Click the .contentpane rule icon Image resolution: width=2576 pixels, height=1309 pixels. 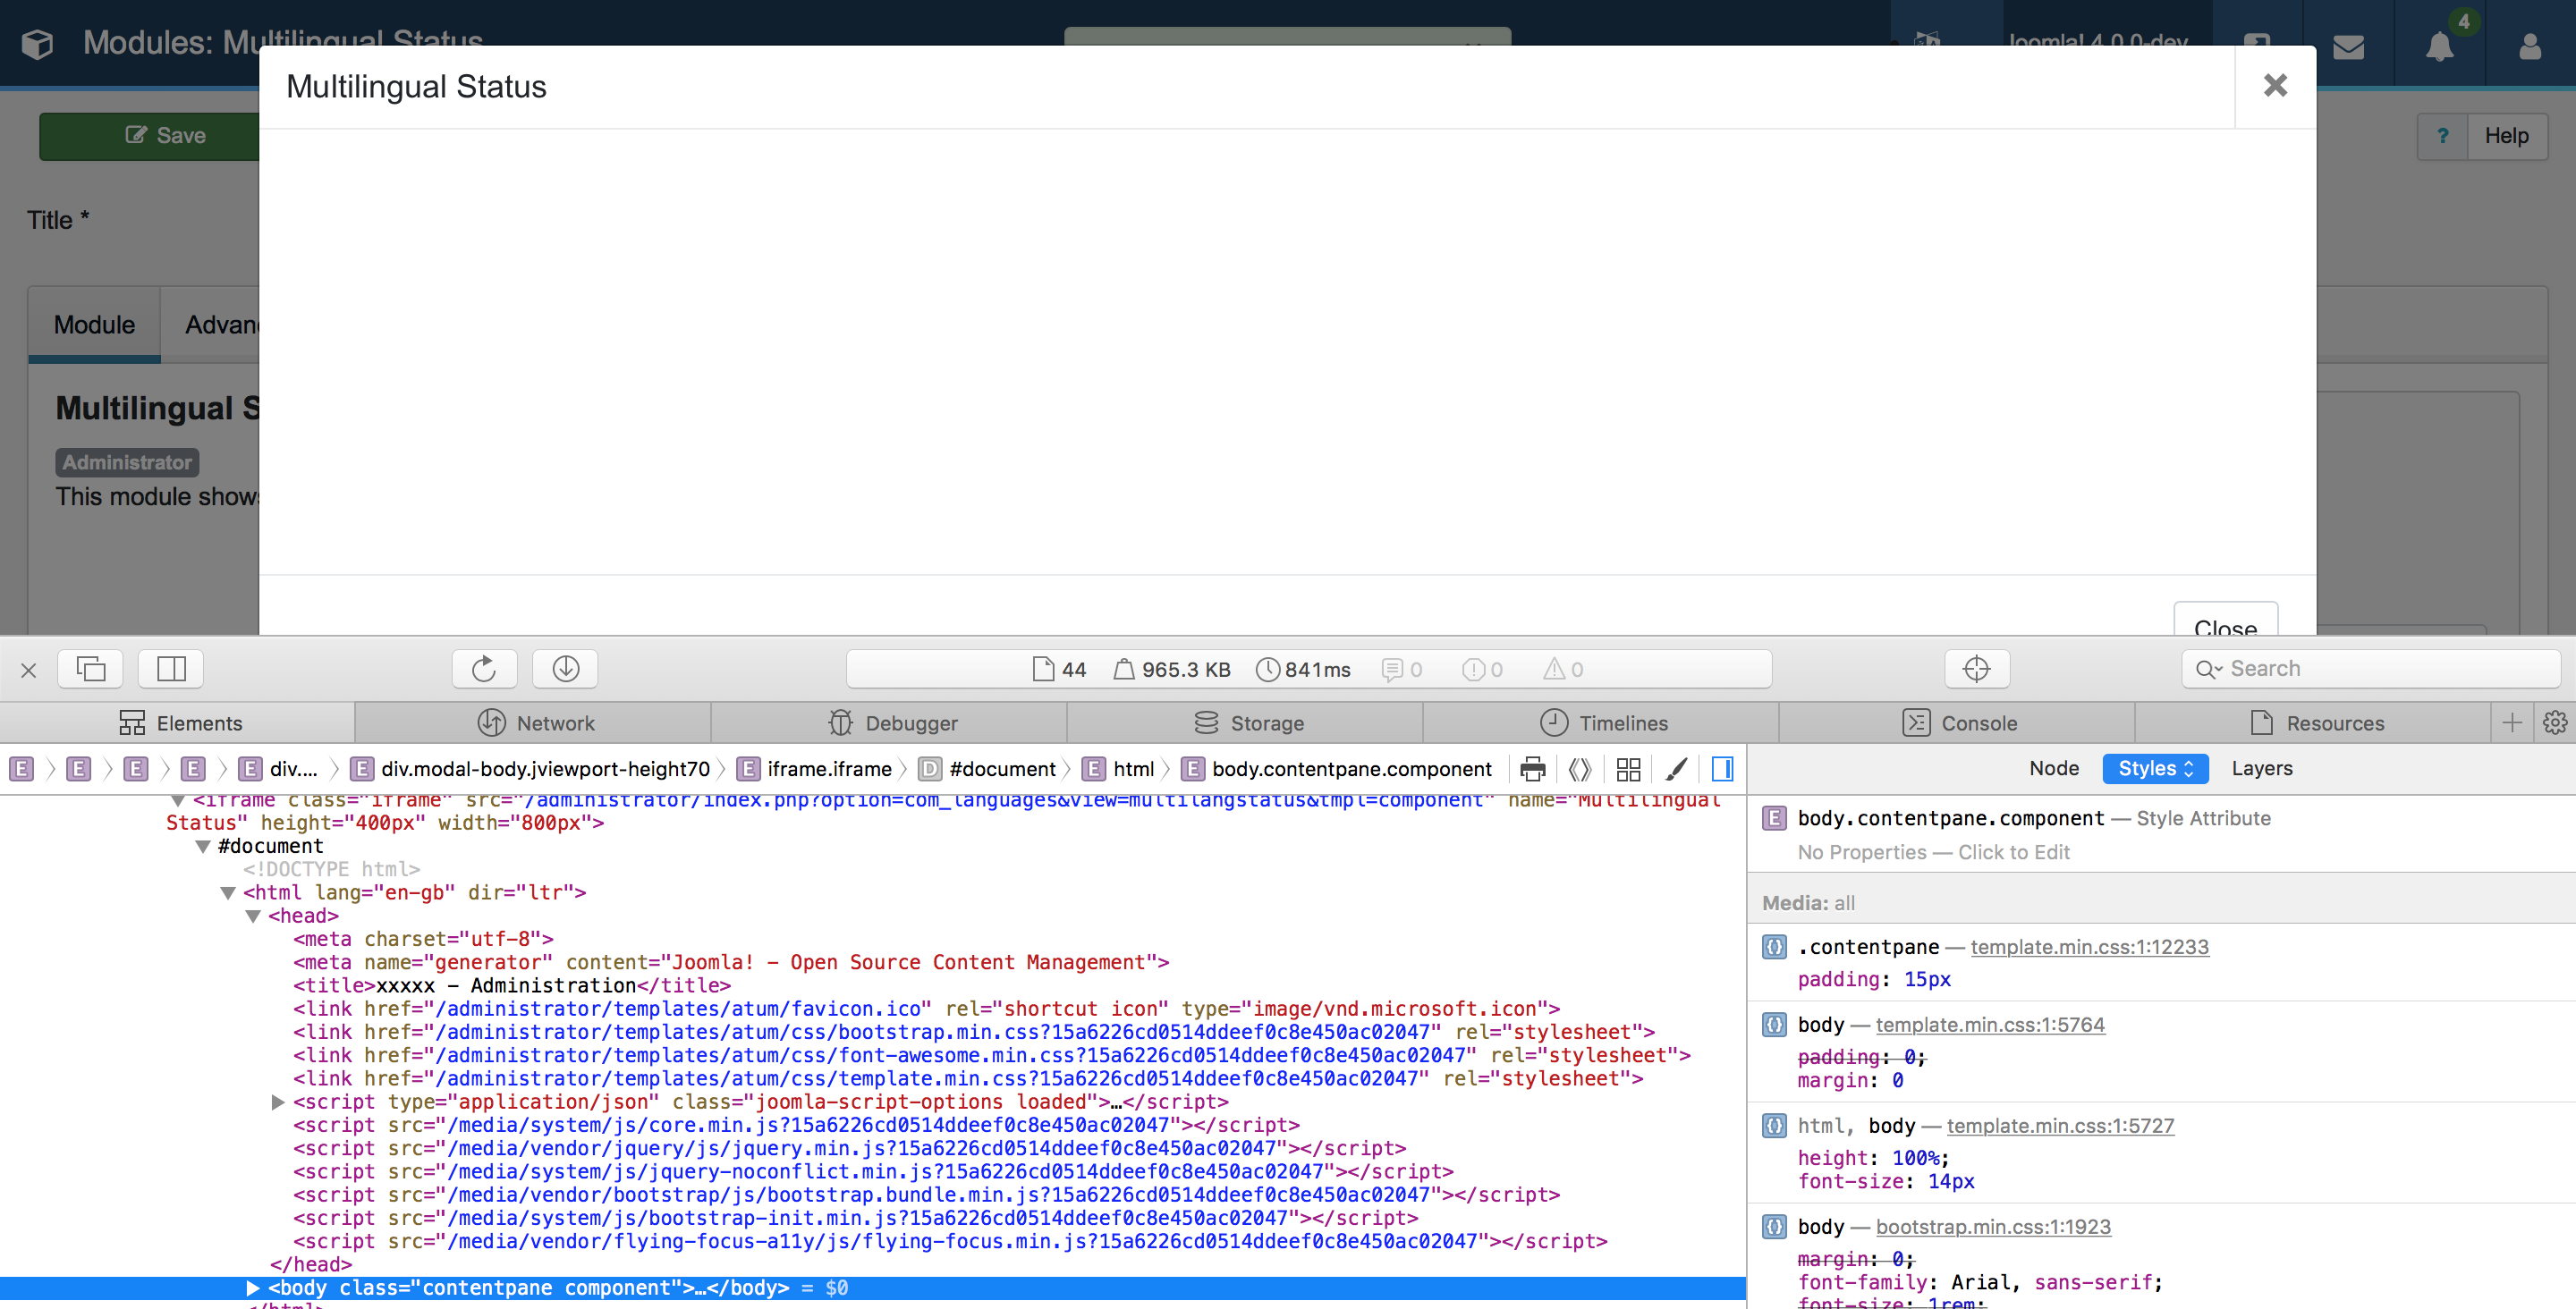point(1774,947)
